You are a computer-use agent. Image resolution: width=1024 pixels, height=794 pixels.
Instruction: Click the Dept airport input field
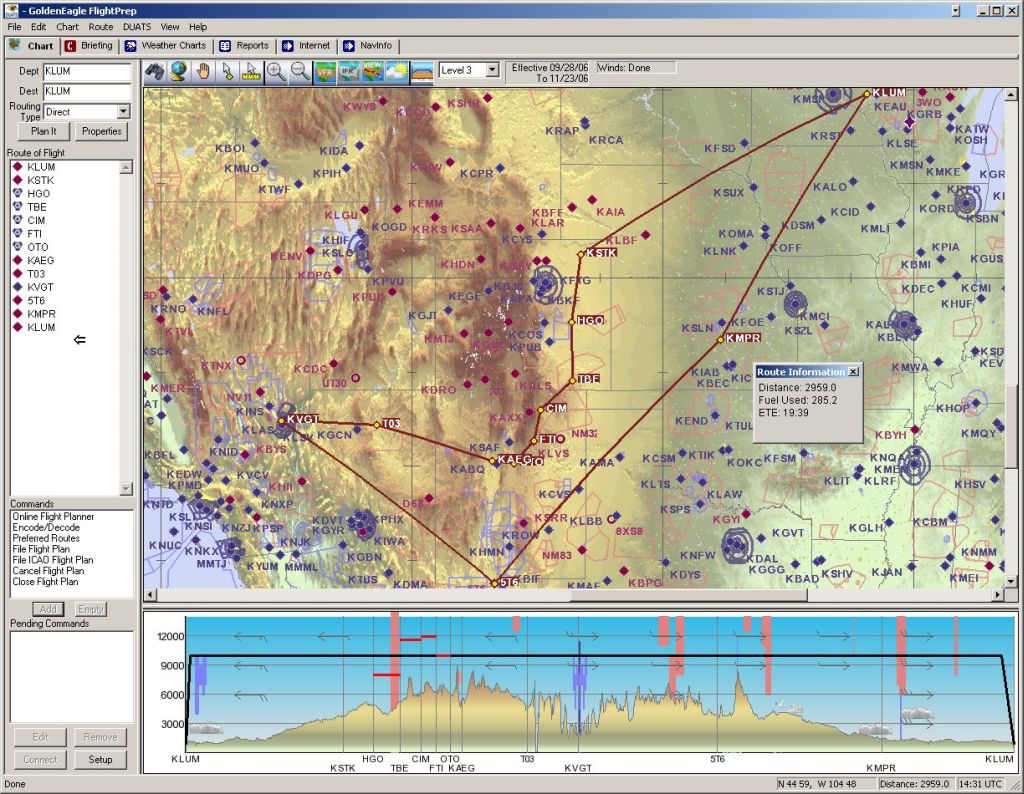point(87,71)
